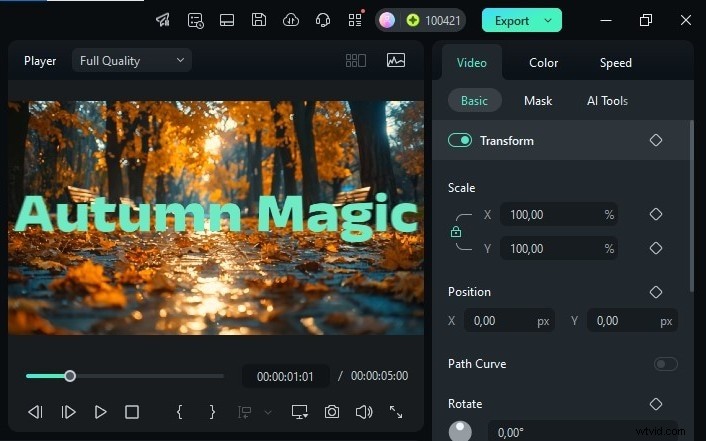Adjust volume with the speaker icon
The width and height of the screenshot is (706, 441).
(x=364, y=412)
